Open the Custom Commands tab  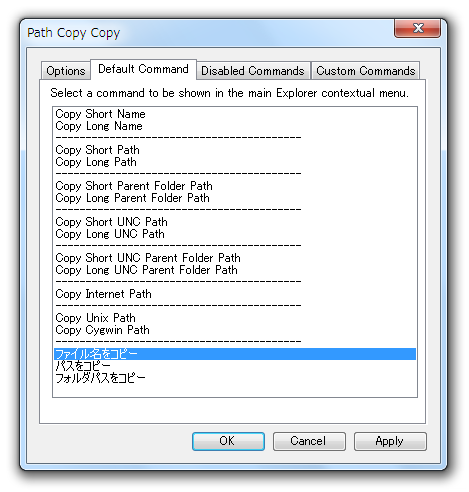coord(365,71)
